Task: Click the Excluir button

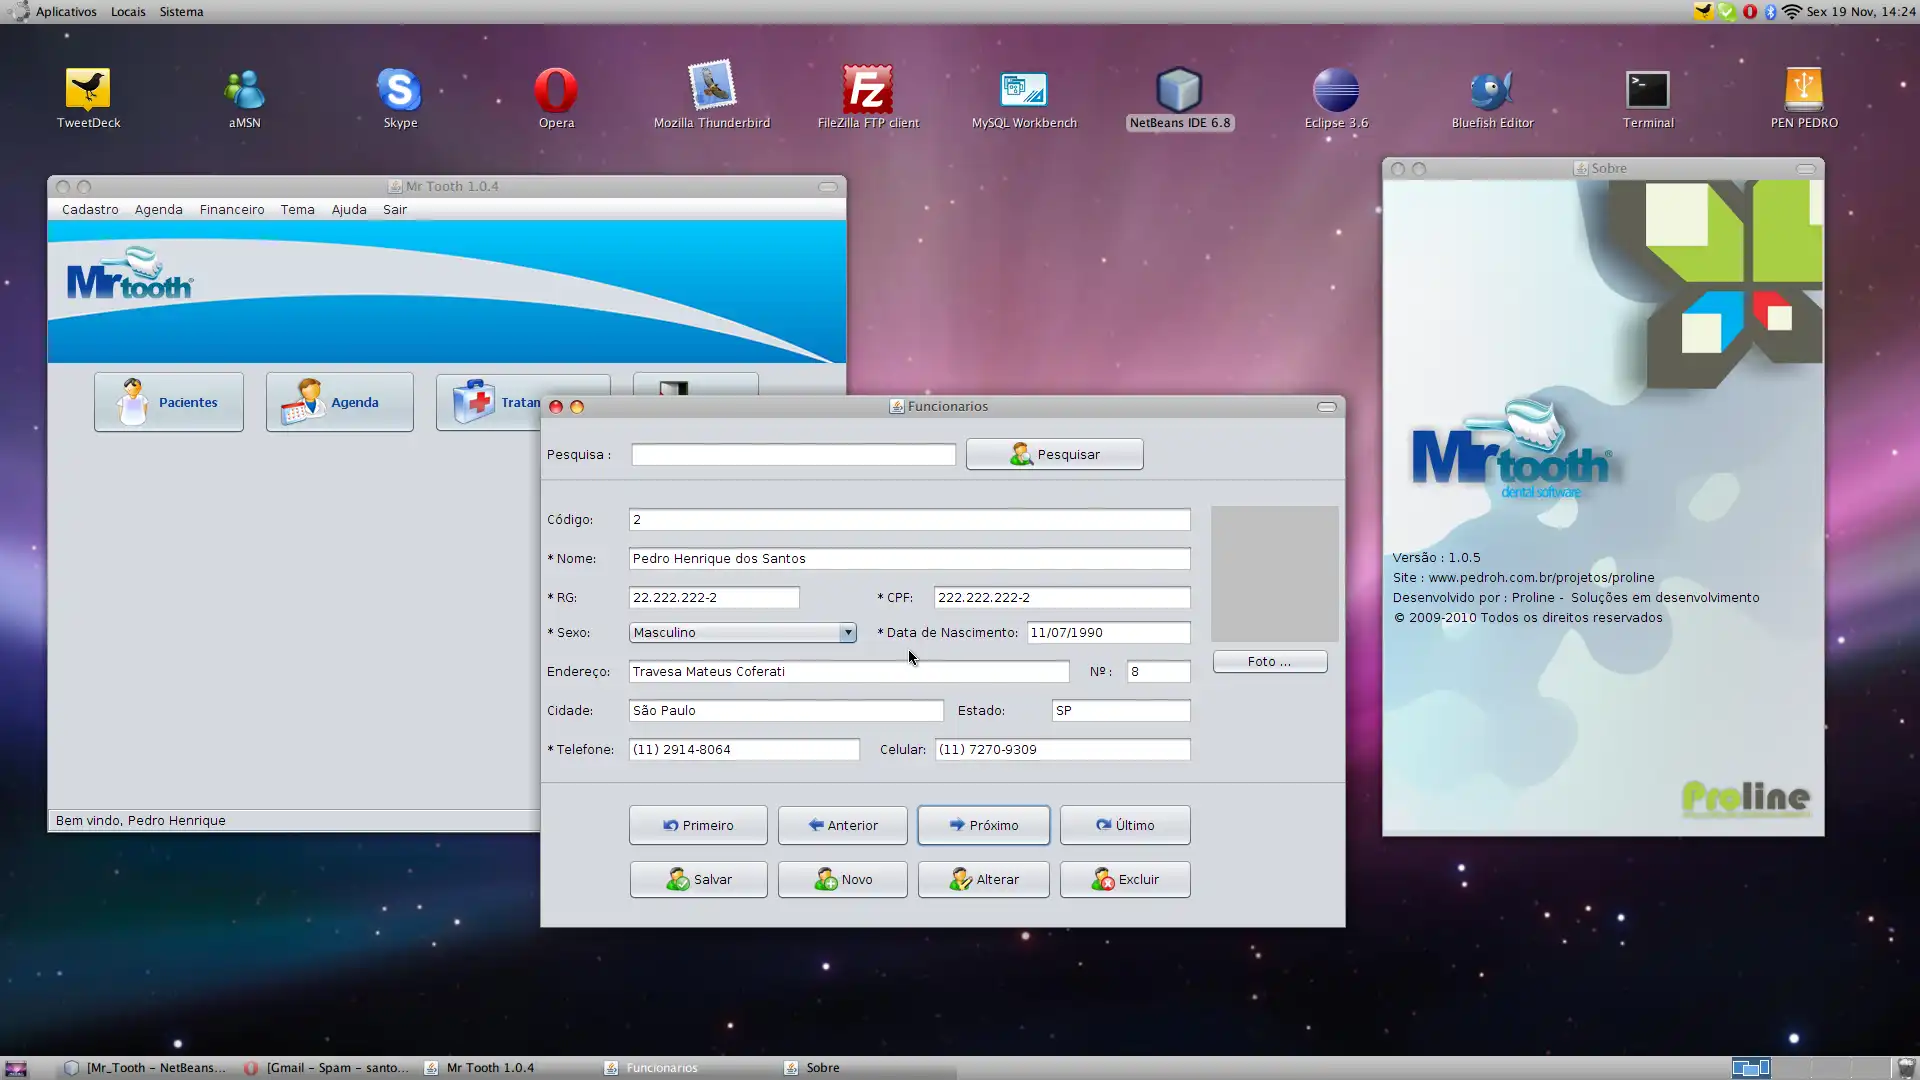Action: pyautogui.click(x=1125, y=880)
